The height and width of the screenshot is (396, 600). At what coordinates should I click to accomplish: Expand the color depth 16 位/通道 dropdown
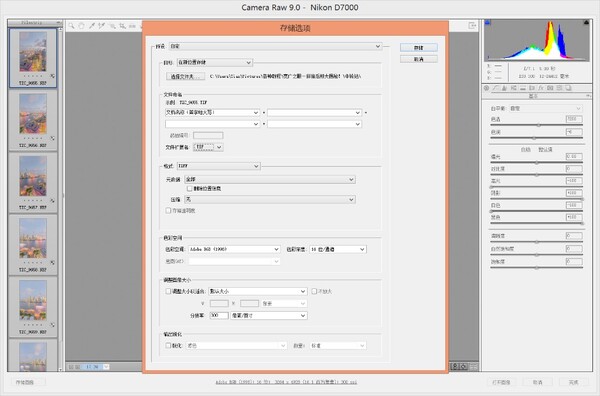coord(338,249)
